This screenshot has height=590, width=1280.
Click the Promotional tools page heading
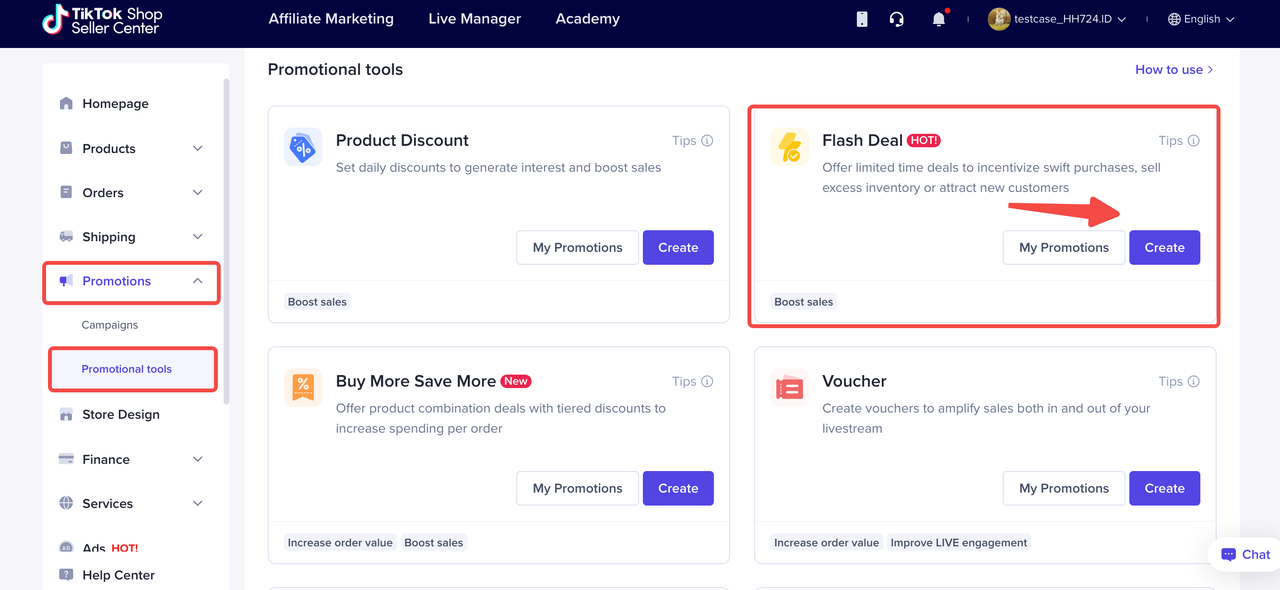[335, 69]
